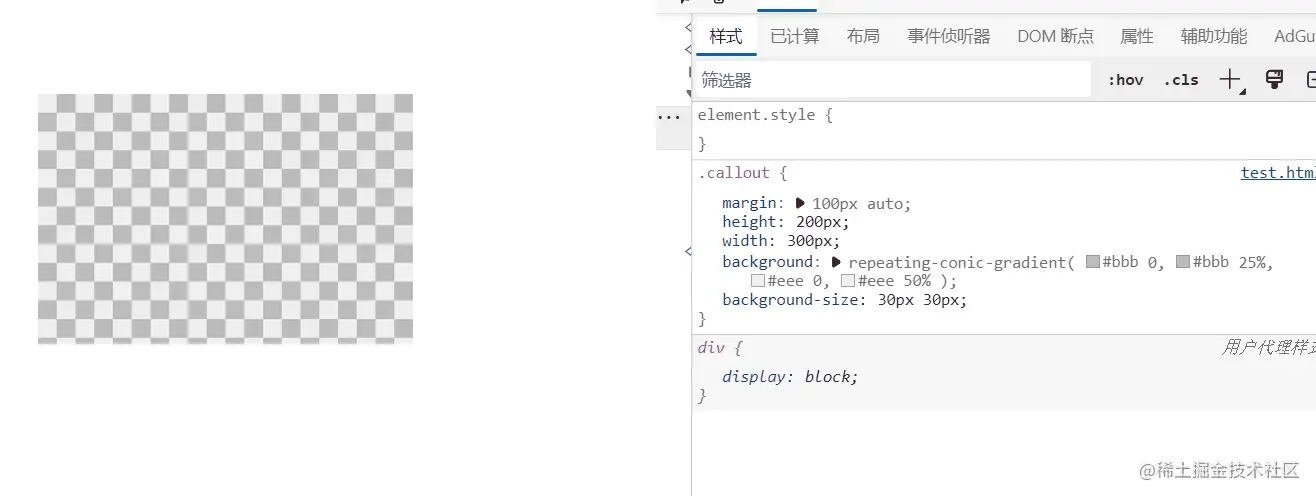Viewport: 1316px width, 496px height.
Task: Open the test.html source link
Action: (x=1278, y=173)
